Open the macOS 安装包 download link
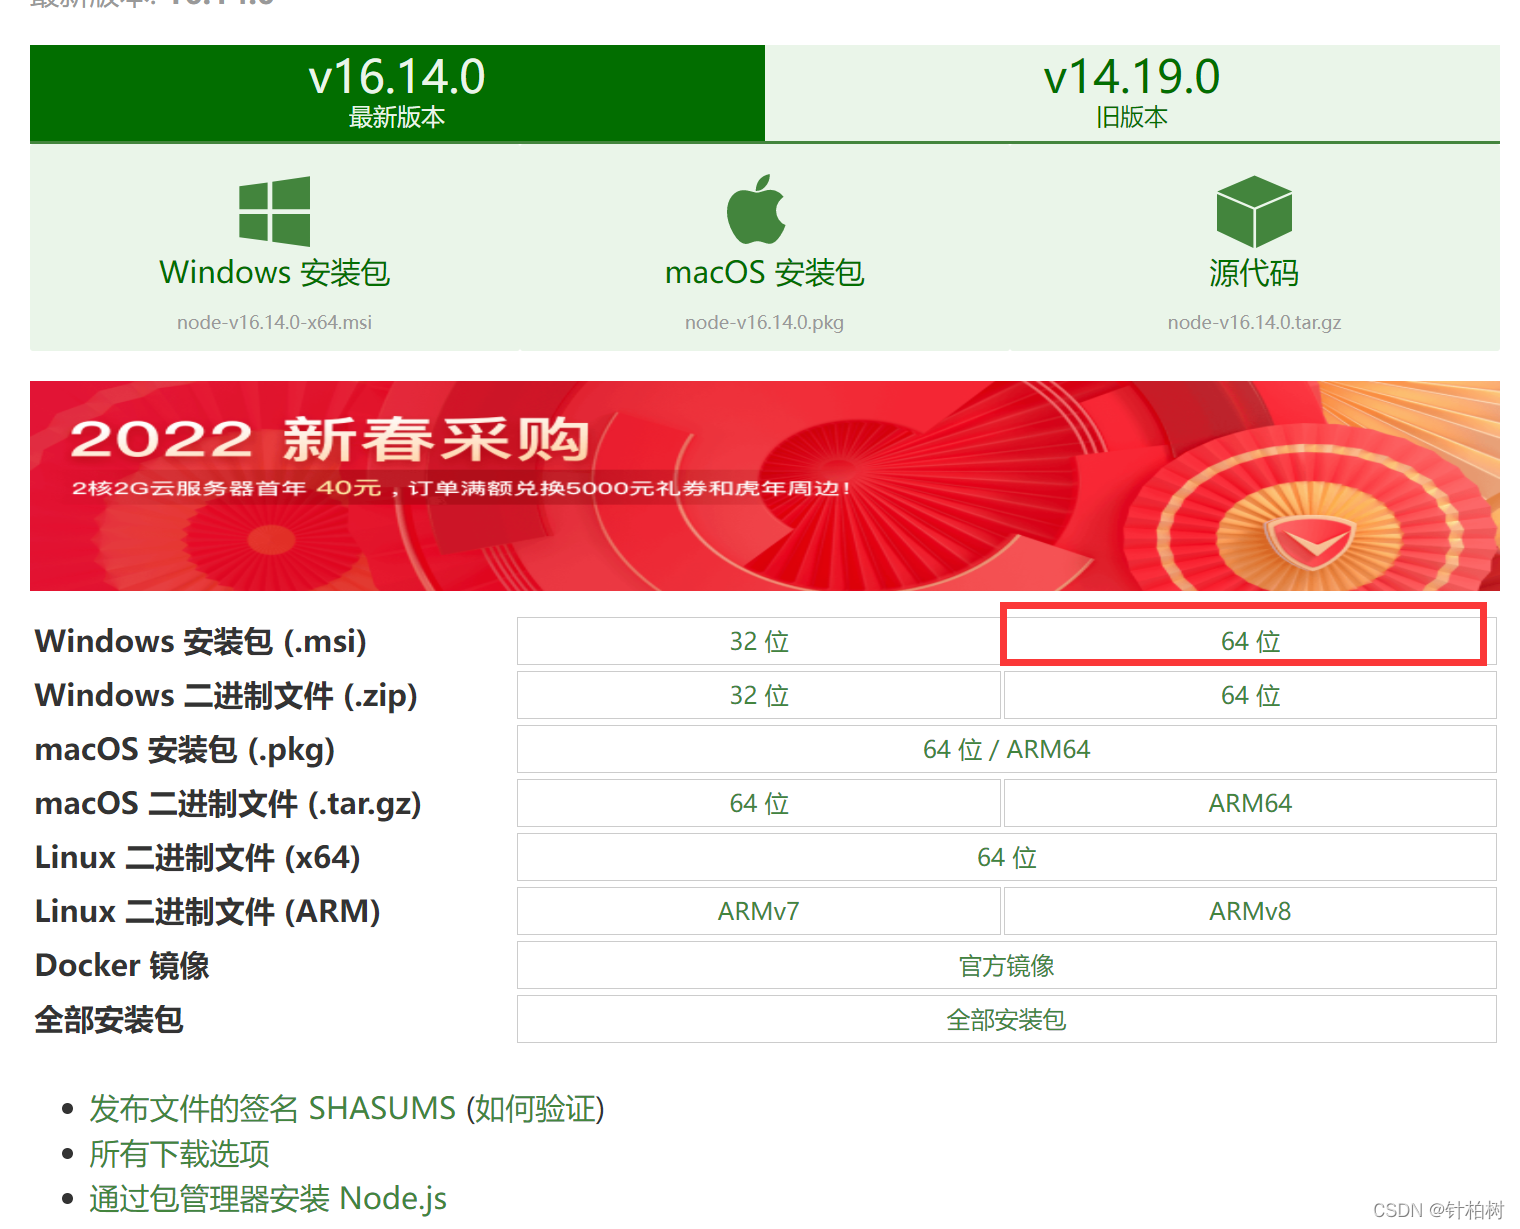1520x1229 pixels. 764,272
